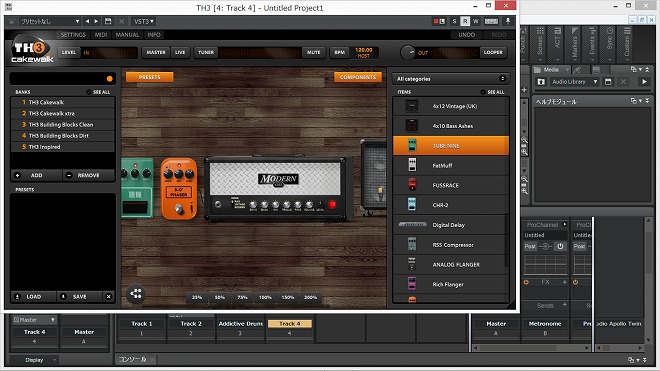Open the VST3 dropdown menu
The width and height of the screenshot is (660, 371).
[x=144, y=21]
